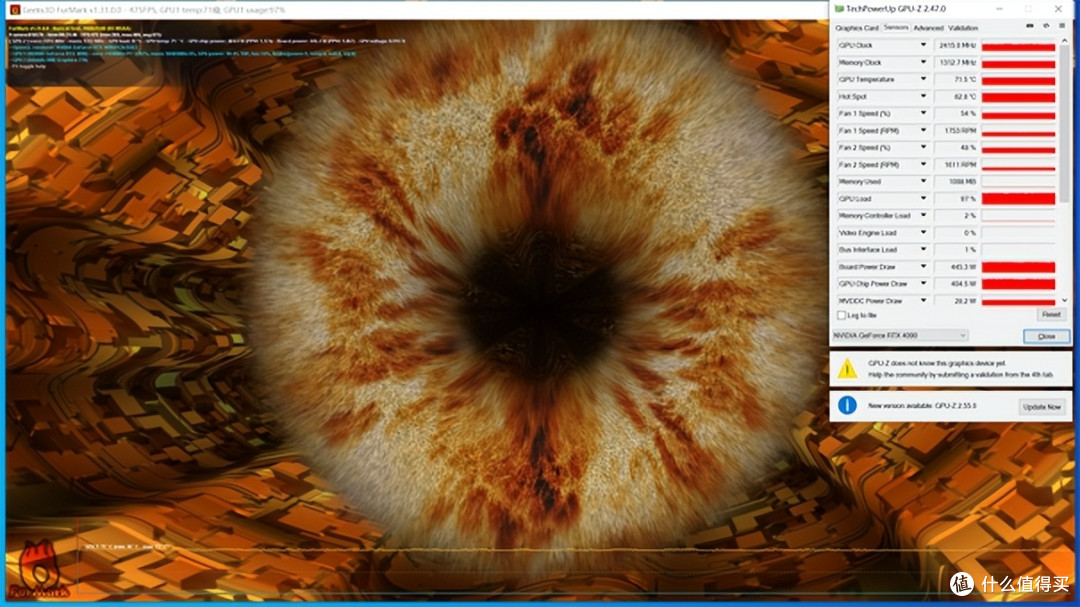This screenshot has height=607, width=1080.
Task: Open the GPU Clock sensor dropdown
Action: 924,45
